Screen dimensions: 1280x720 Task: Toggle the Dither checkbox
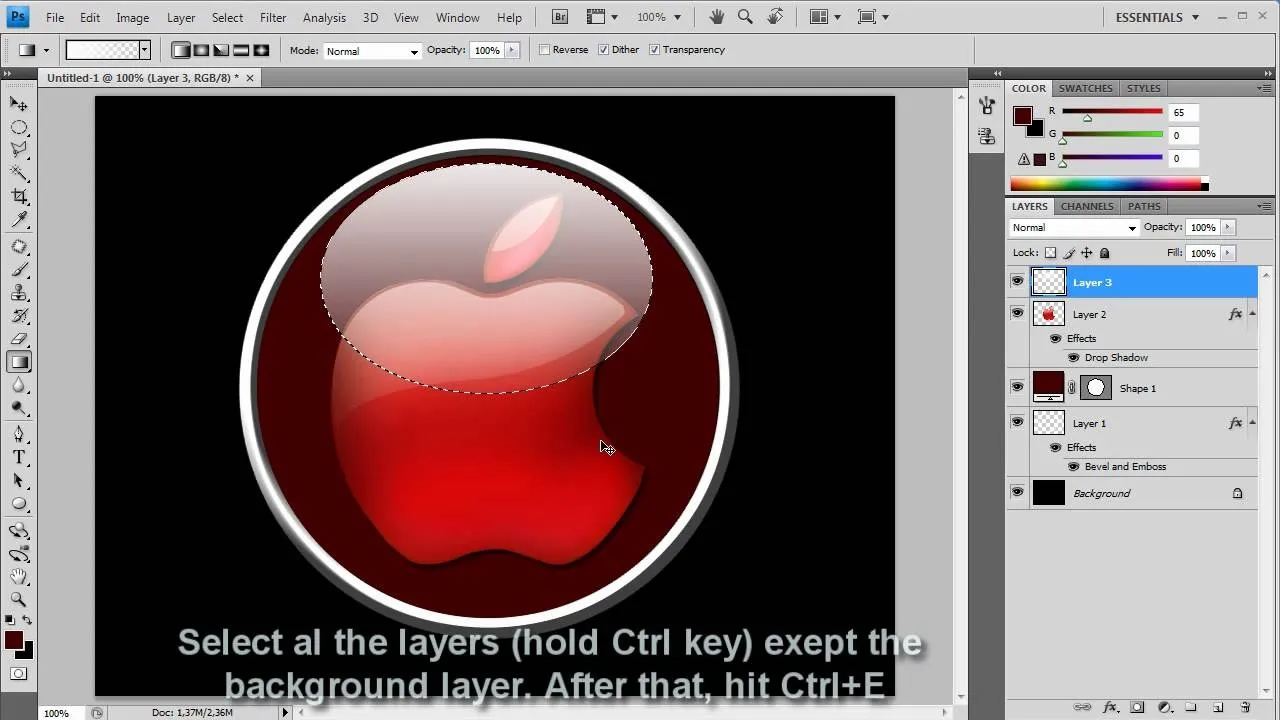[602, 50]
